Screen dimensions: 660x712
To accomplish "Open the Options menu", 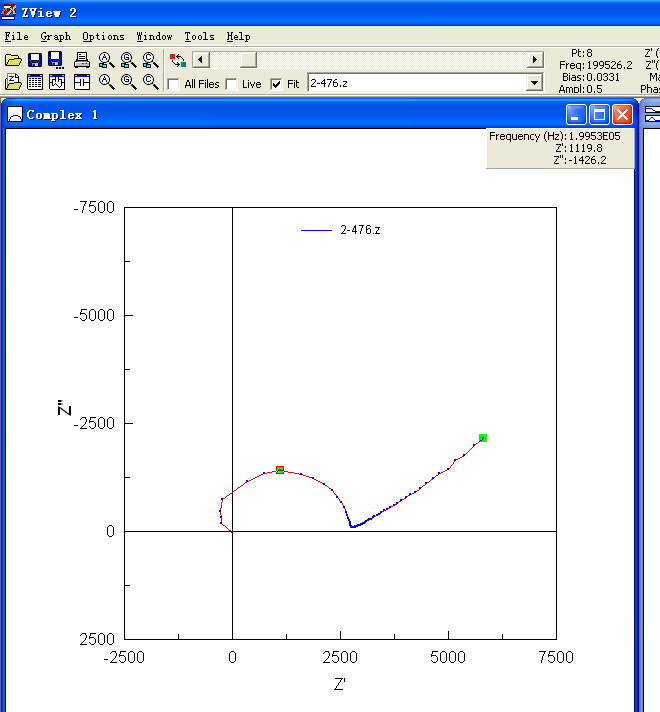I will point(103,36).
